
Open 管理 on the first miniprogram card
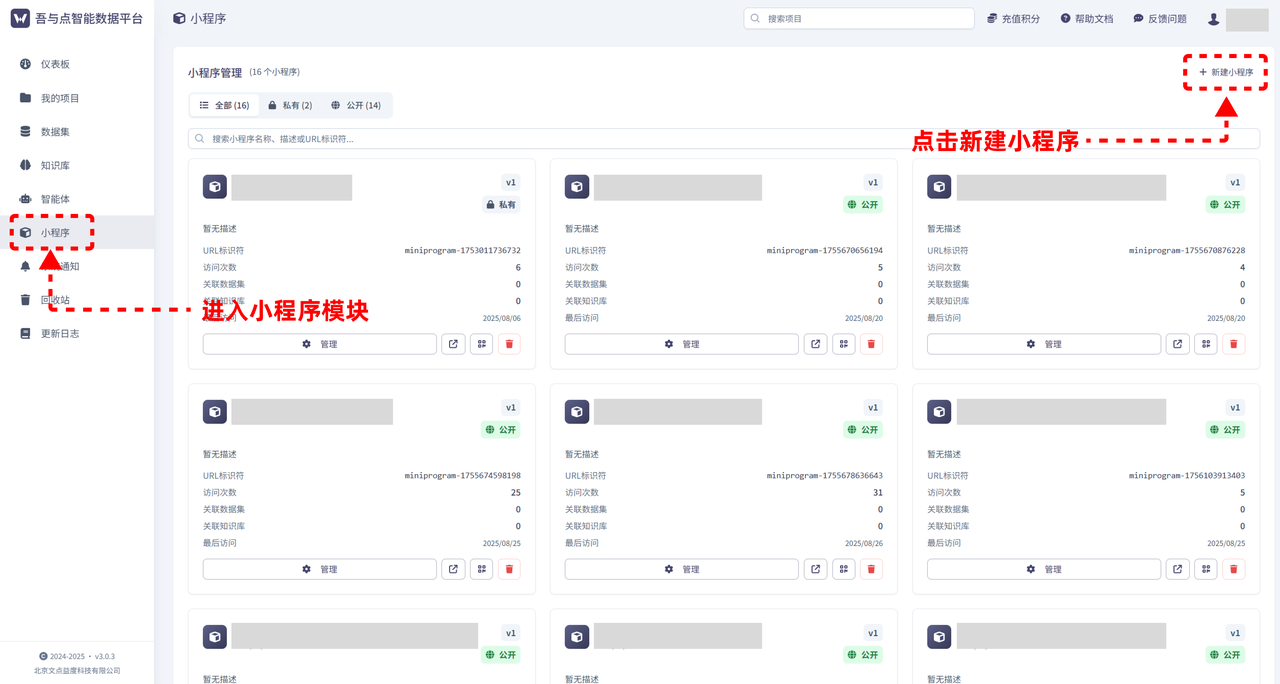[x=319, y=343]
